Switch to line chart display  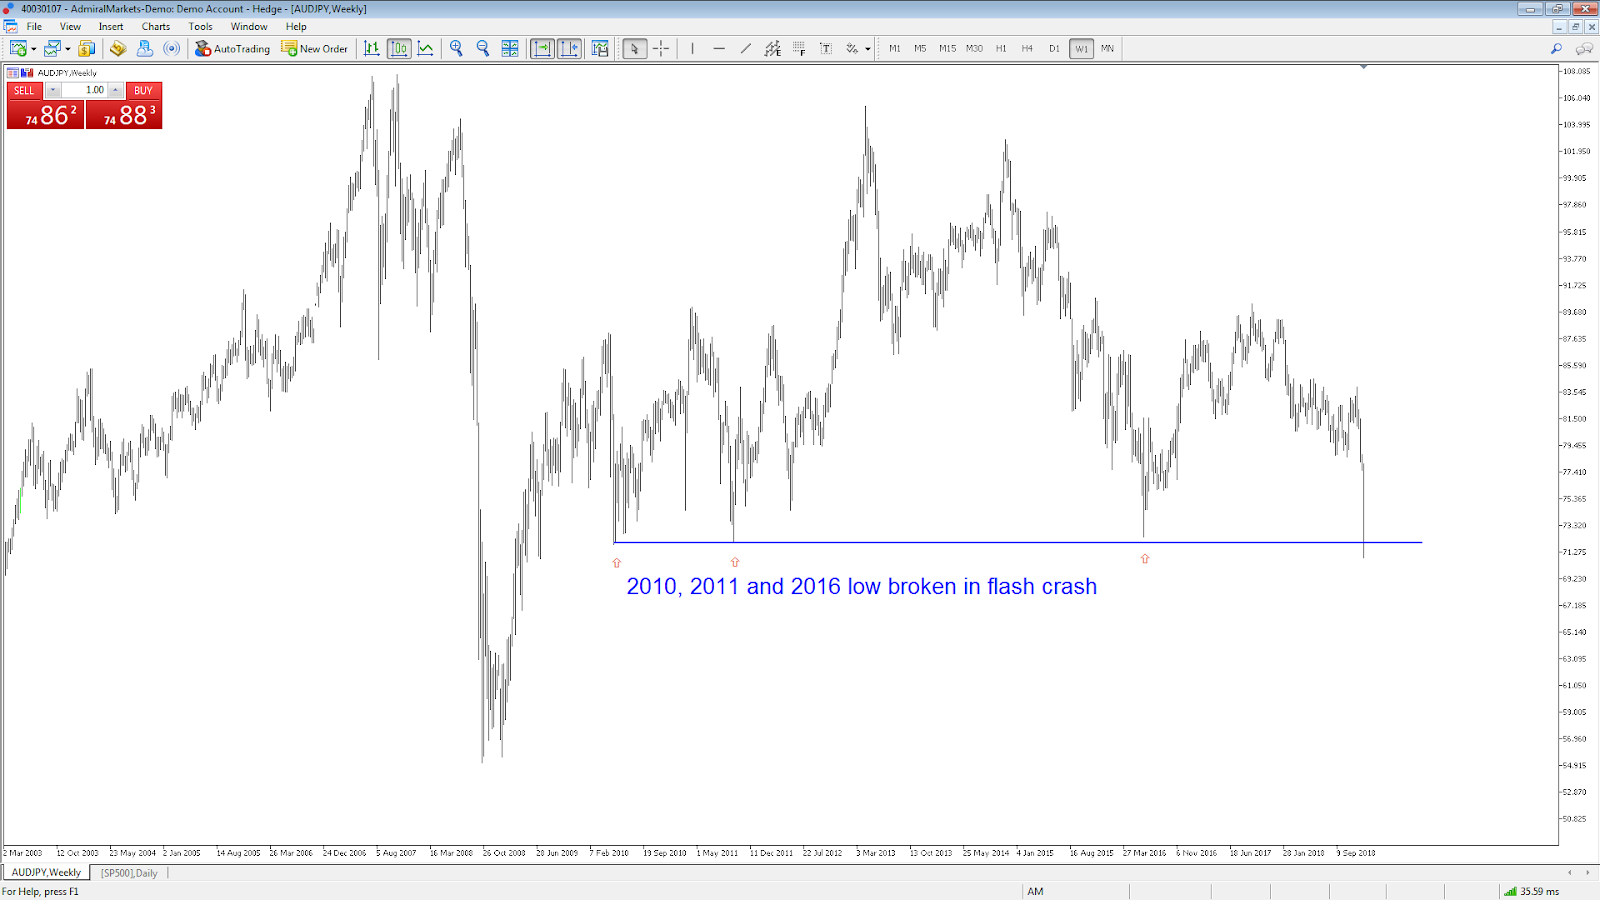point(425,48)
